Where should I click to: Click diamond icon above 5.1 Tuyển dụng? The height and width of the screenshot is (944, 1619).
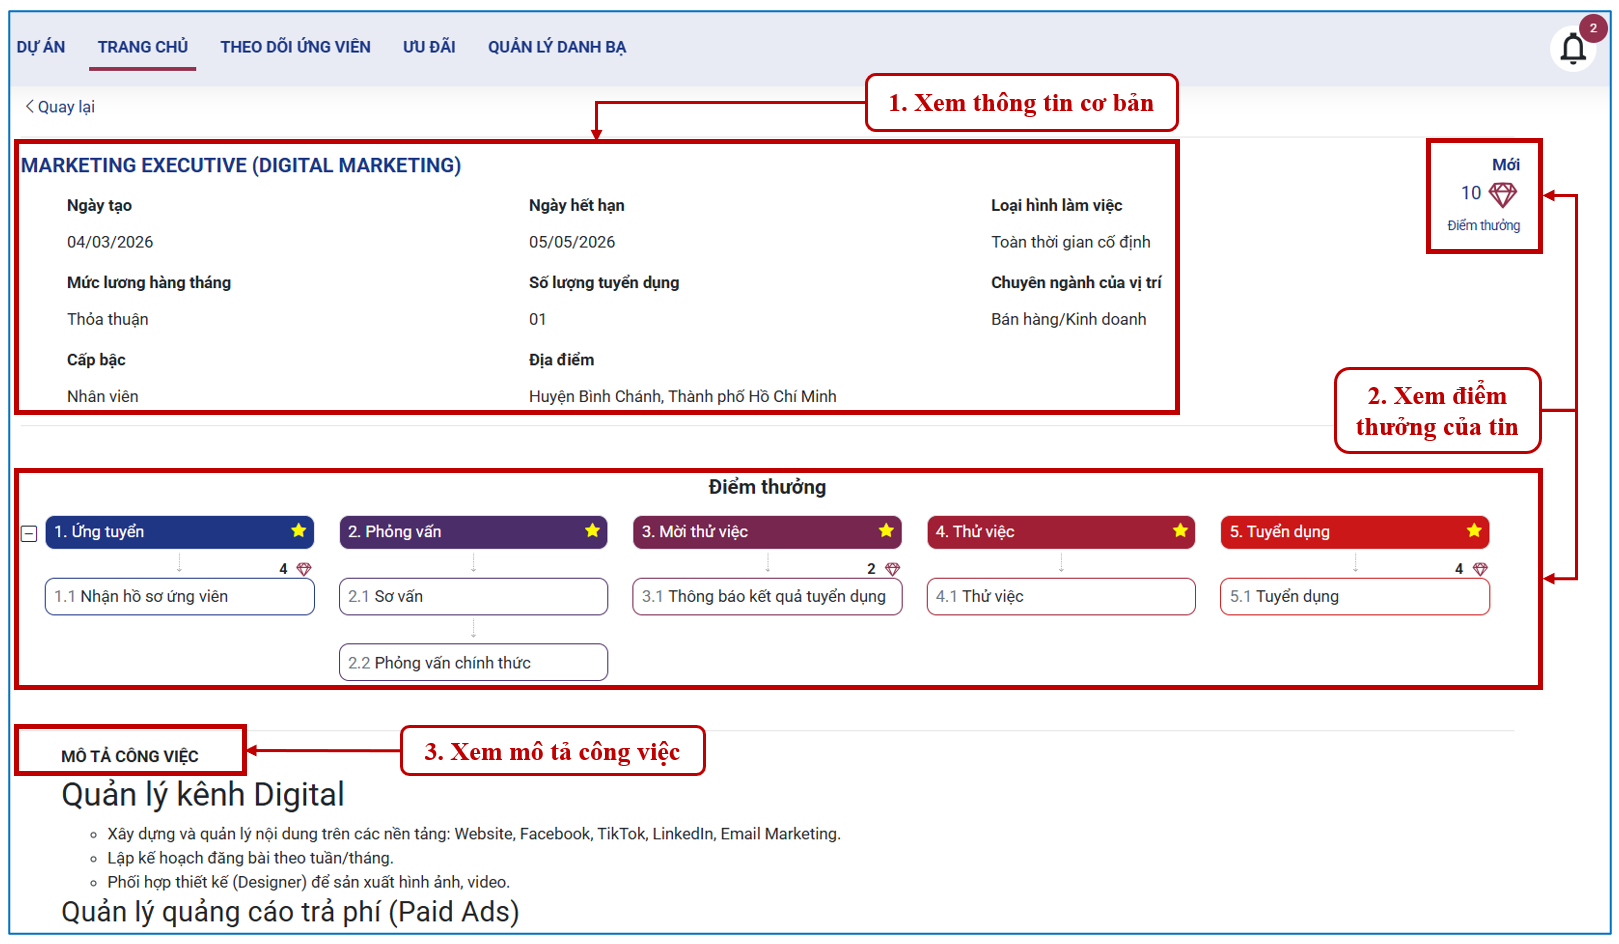tap(1480, 569)
